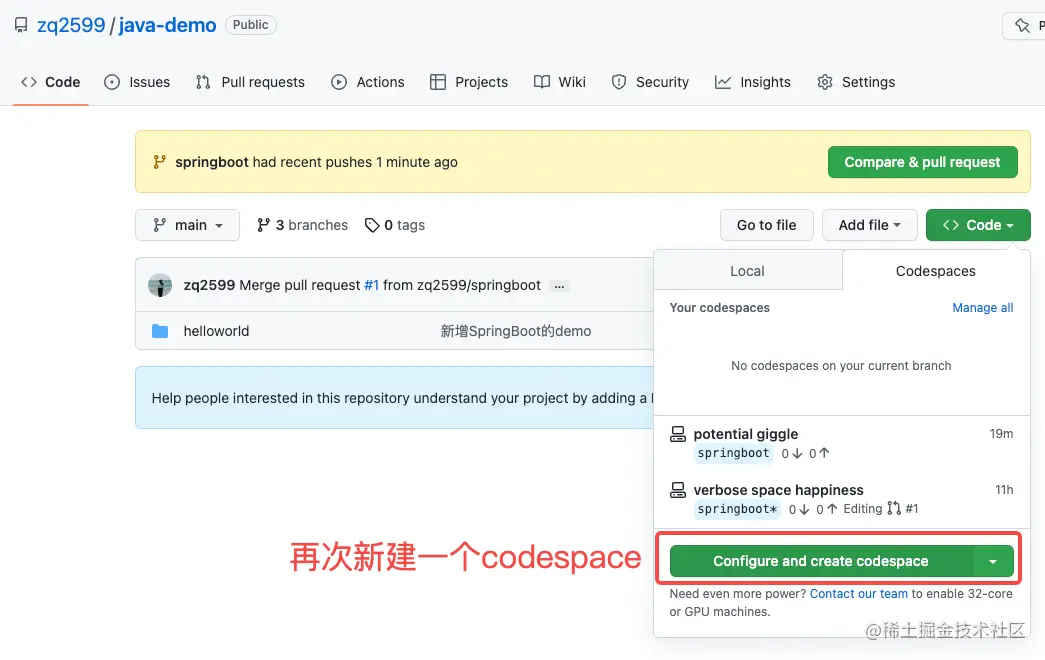Screen dimensions: 1045x660
Task: Click the zq2599 avatar in commit row
Action: tap(160, 285)
